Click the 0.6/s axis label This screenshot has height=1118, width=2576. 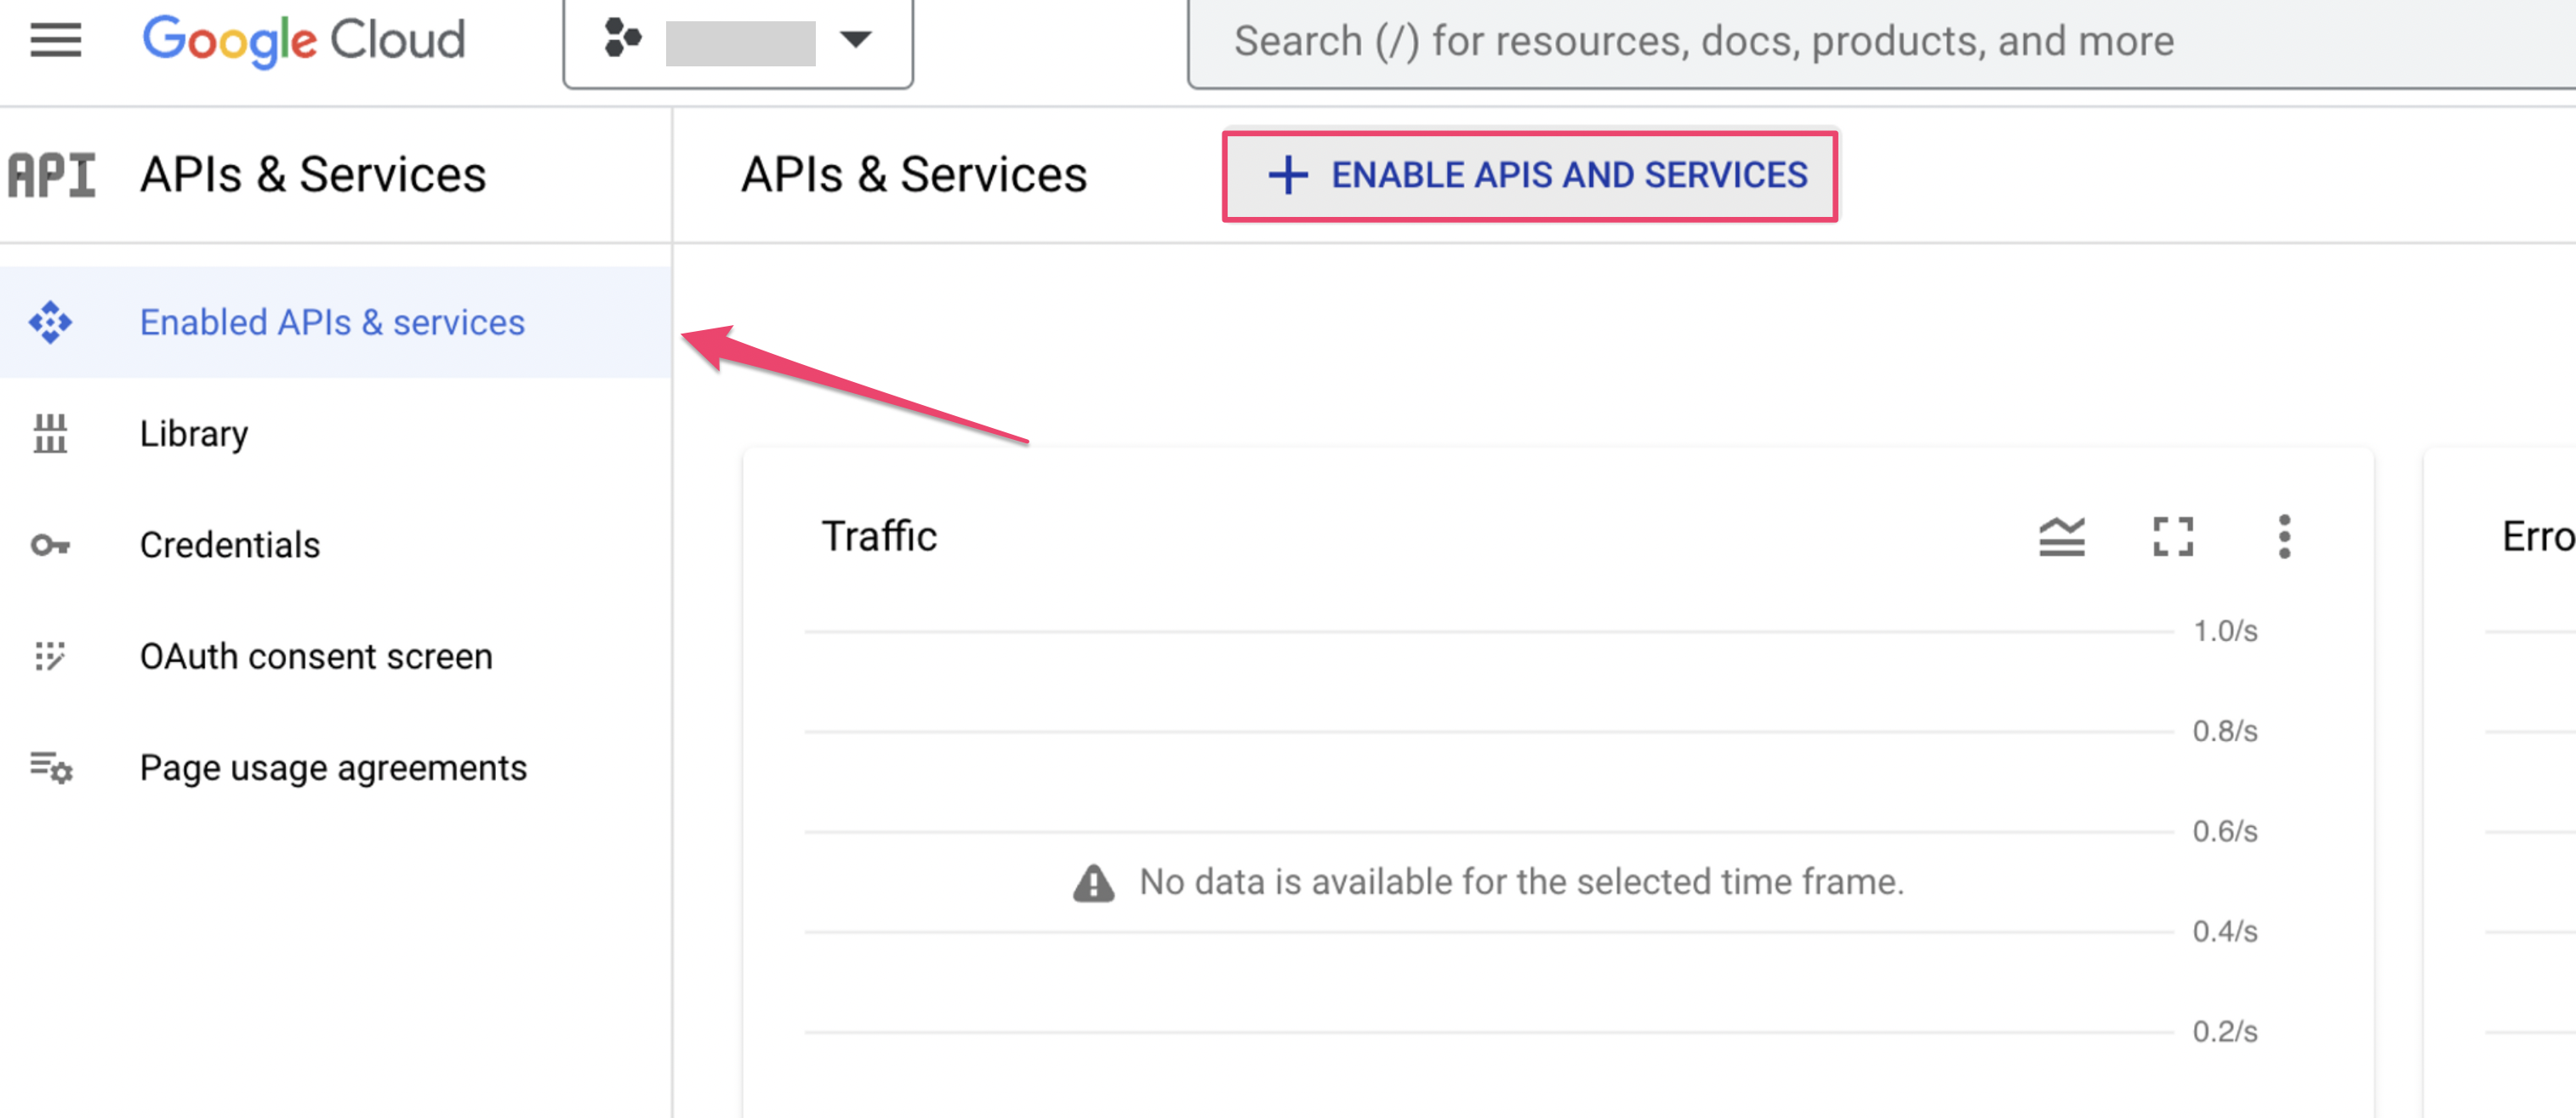pos(2225,831)
